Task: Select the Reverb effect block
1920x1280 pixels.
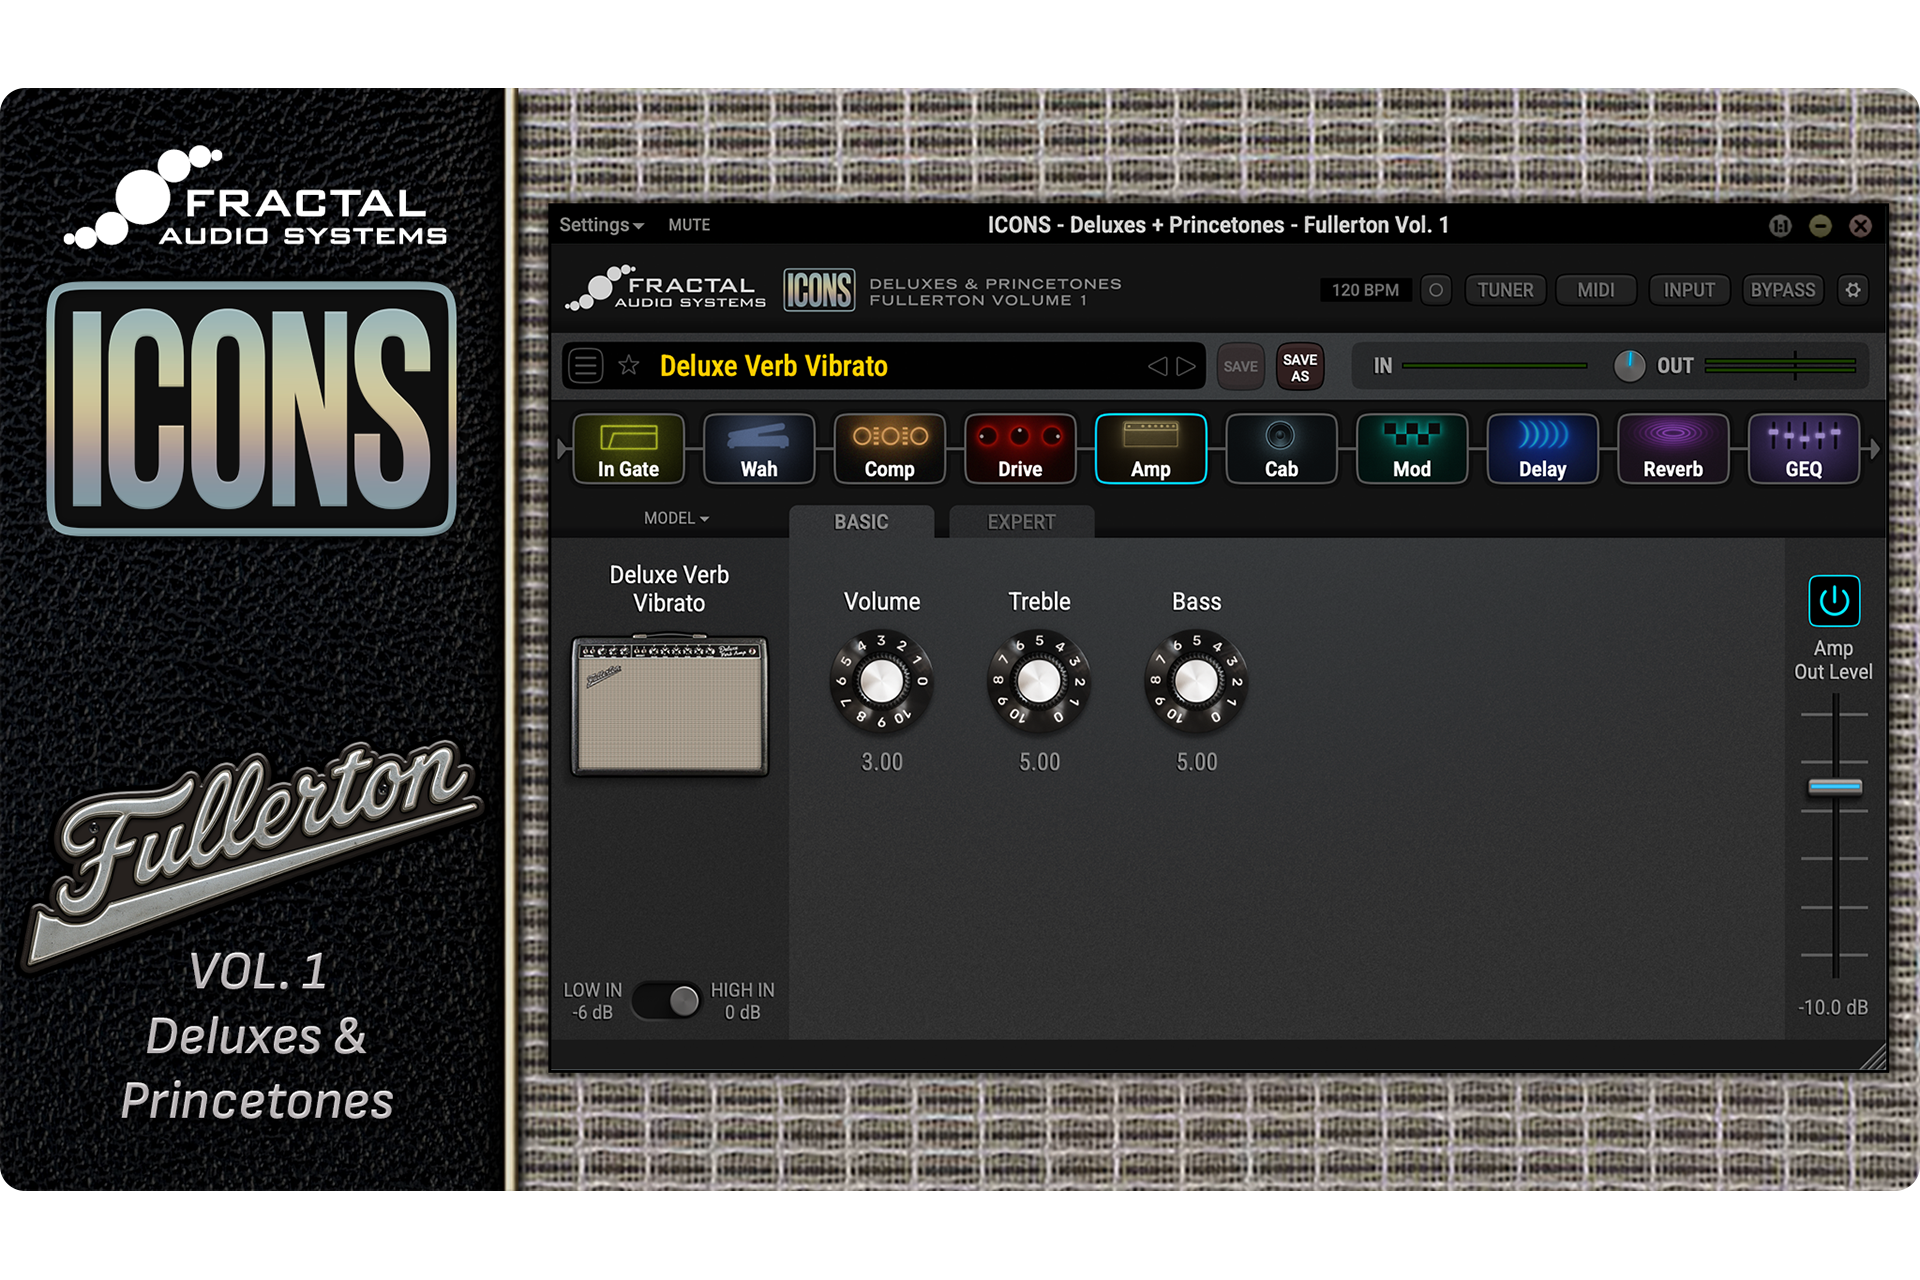Action: pos(1673,449)
